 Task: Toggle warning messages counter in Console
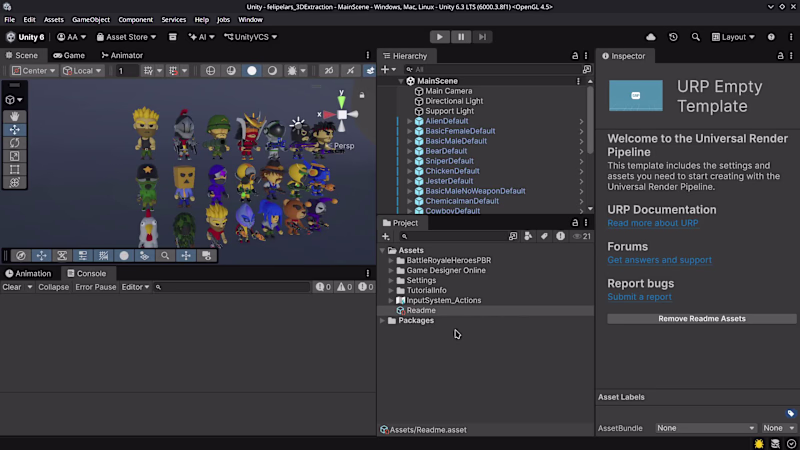344,287
